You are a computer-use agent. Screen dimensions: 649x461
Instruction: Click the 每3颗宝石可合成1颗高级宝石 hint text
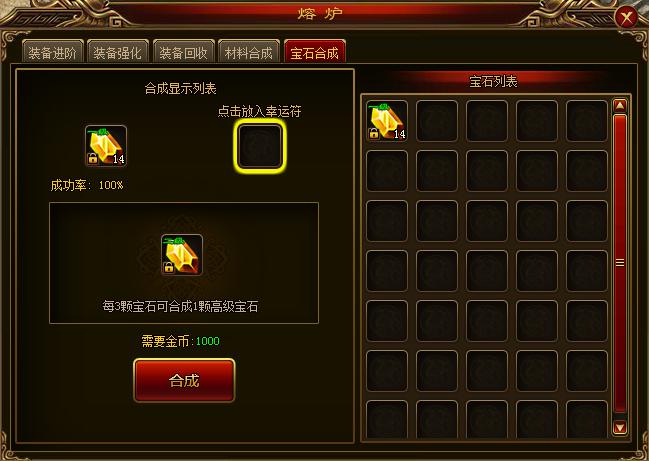pos(180,307)
